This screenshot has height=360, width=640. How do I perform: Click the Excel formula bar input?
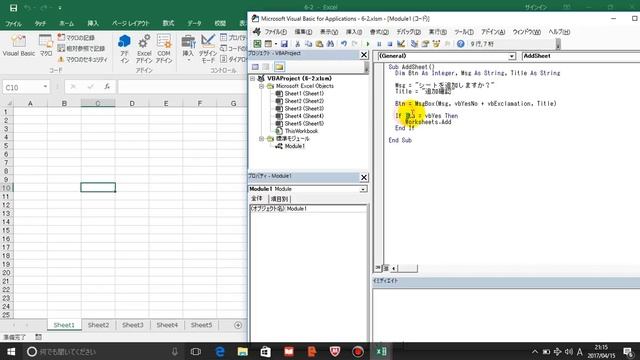(x=182, y=87)
